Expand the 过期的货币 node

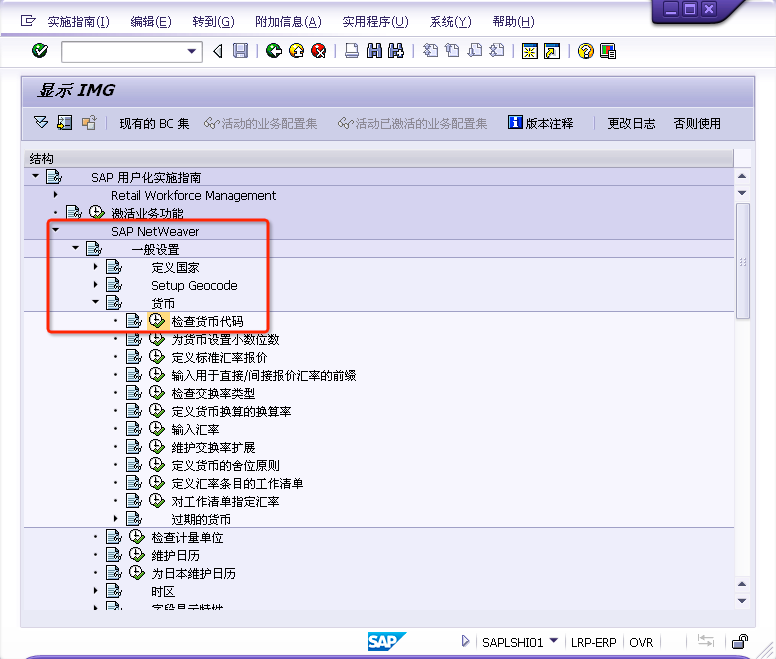pos(115,518)
